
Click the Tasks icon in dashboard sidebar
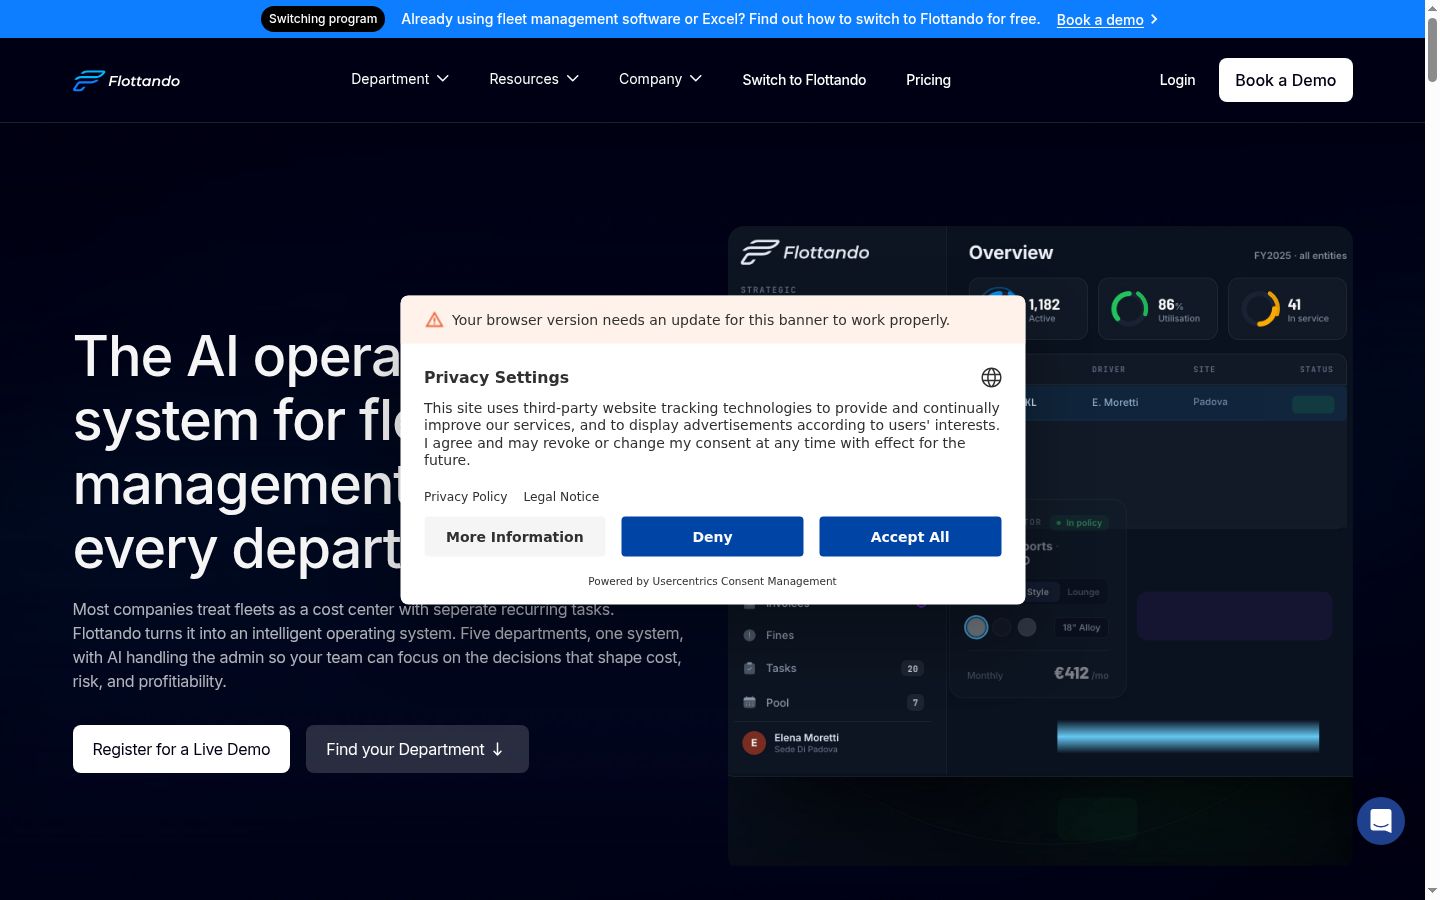[x=749, y=668]
